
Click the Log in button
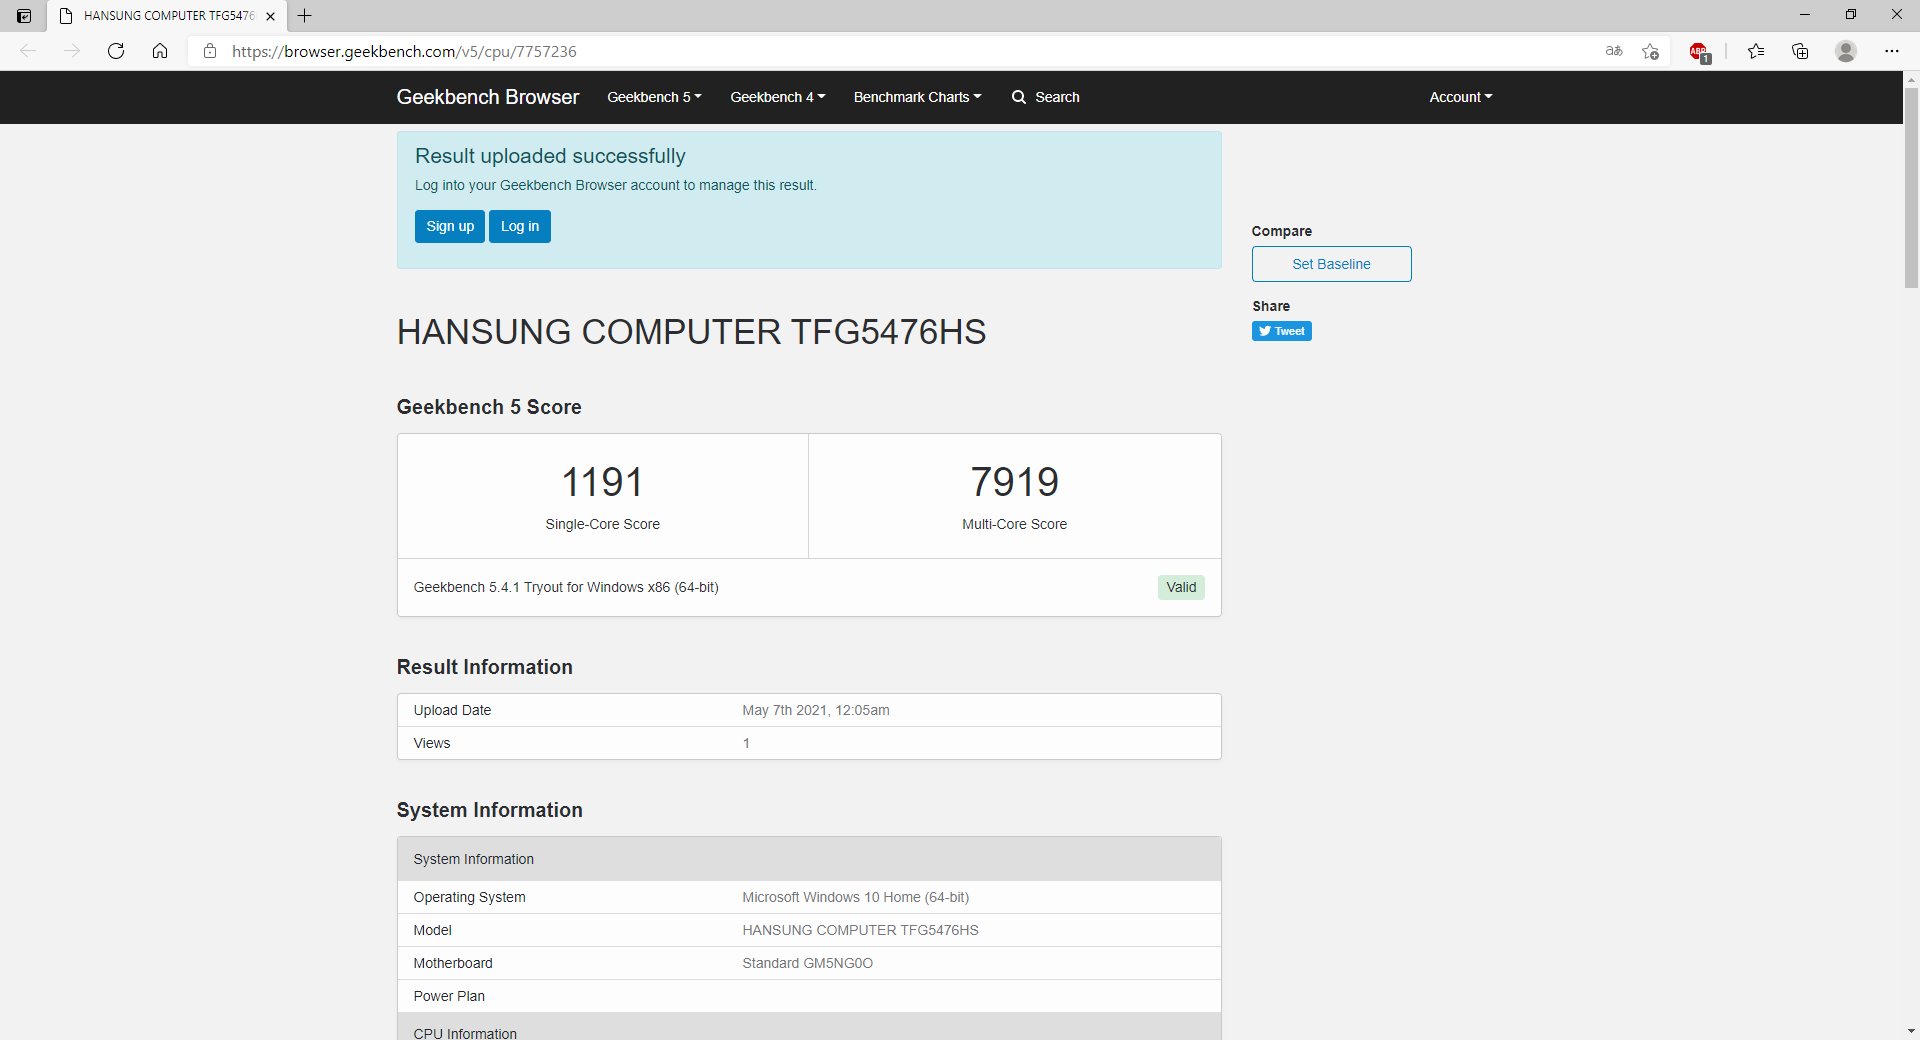click(x=520, y=226)
